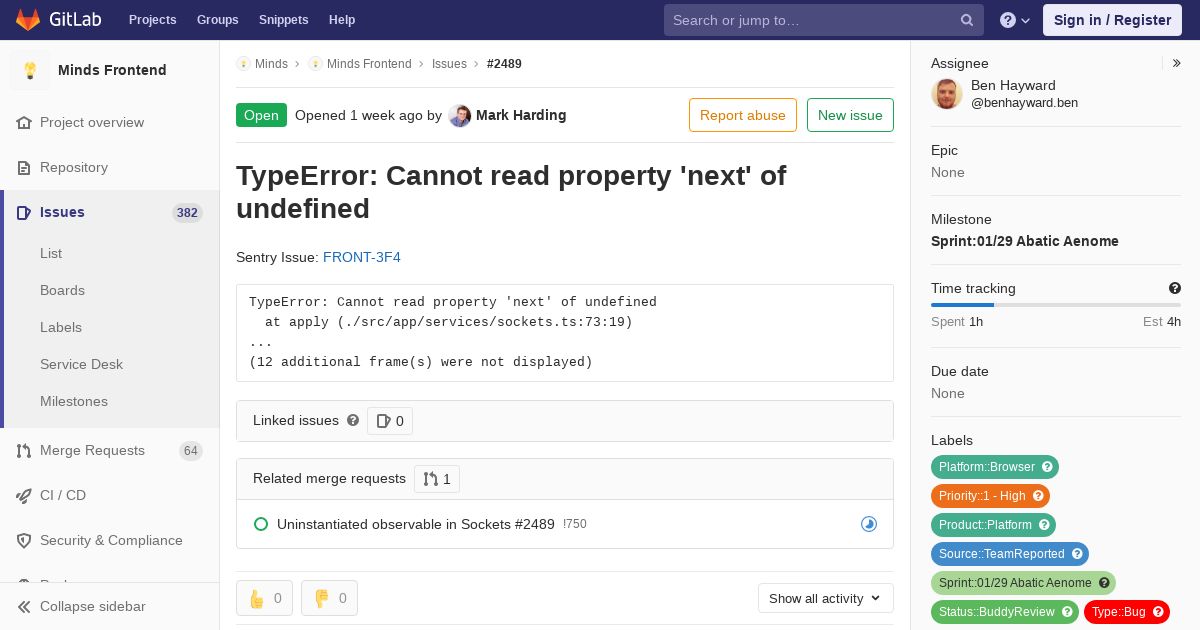Click the search magnifier icon
Viewport: 1200px width, 630px height.
tap(967, 20)
